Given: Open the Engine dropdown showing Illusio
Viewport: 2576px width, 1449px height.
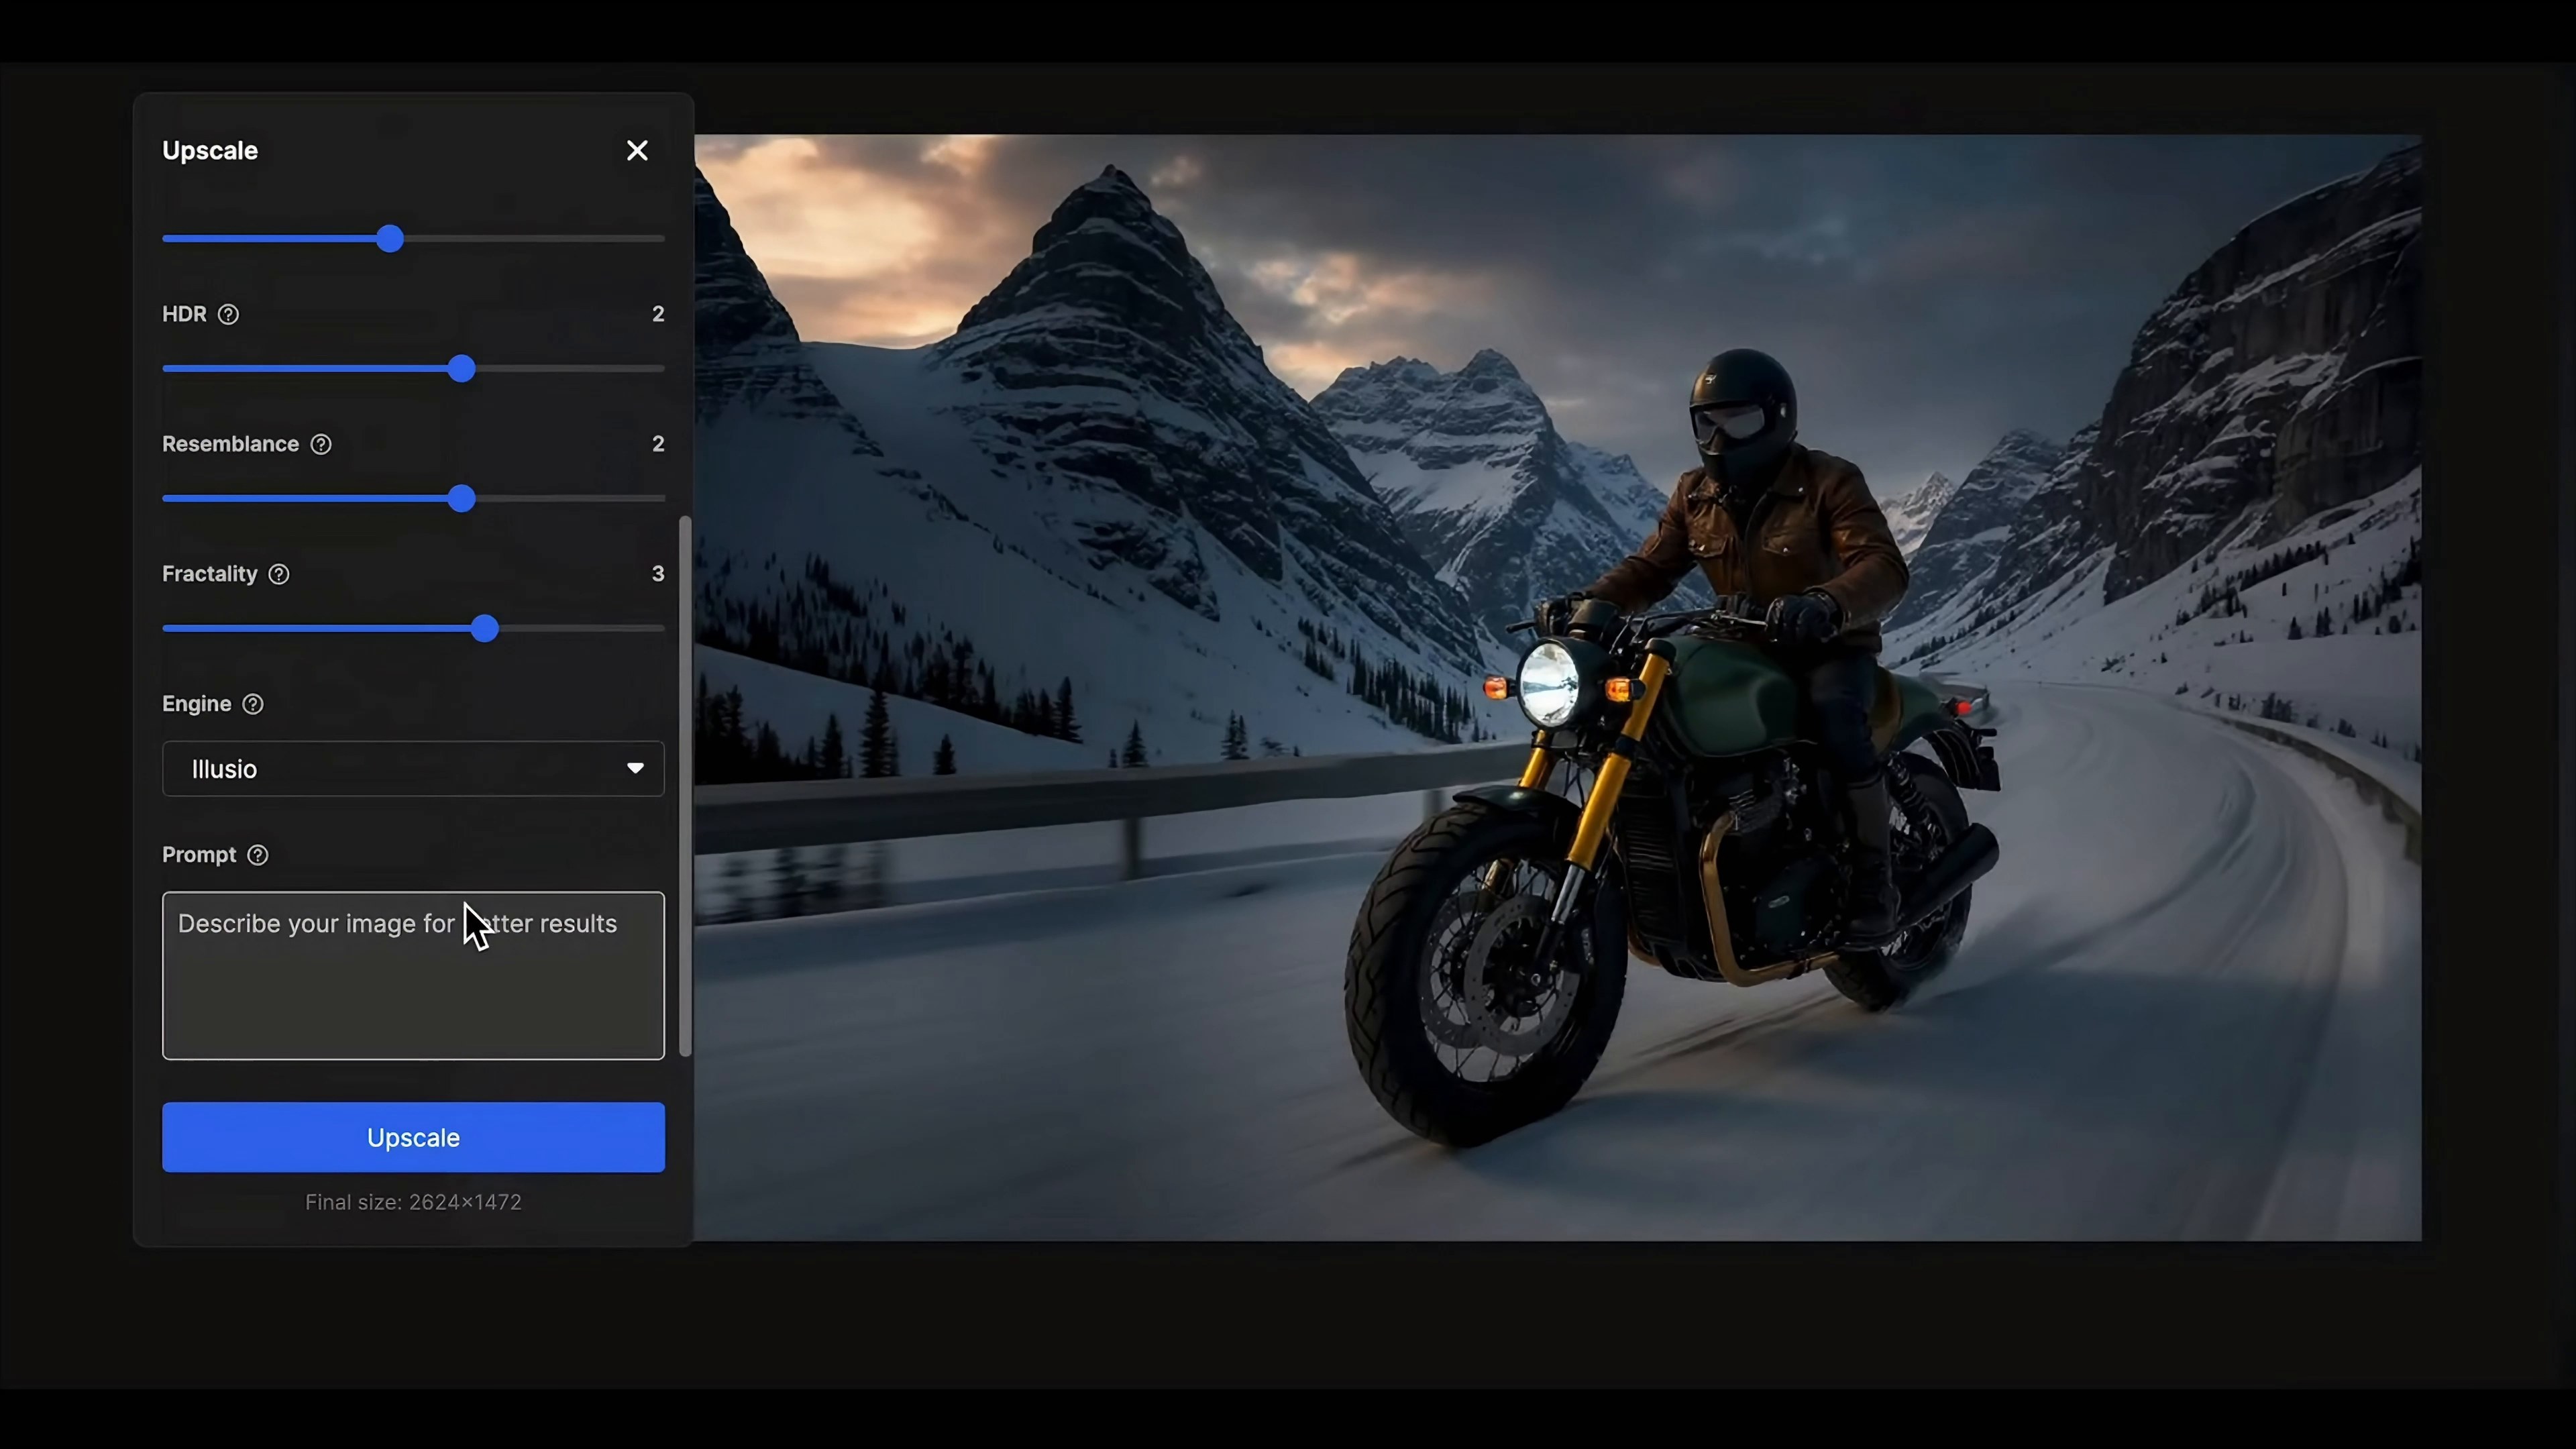Looking at the screenshot, I should pos(413,768).
